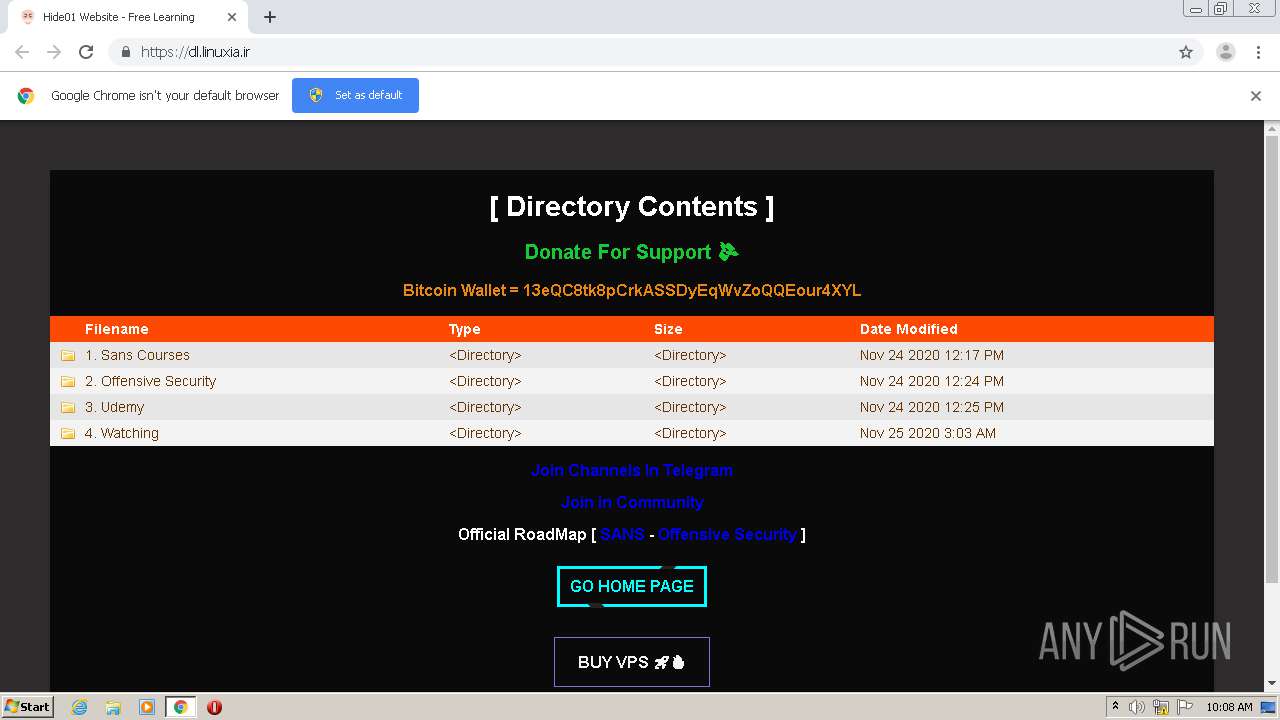Sort by Filename column header
1280x720 pixels.
click(x=116, y=329)
